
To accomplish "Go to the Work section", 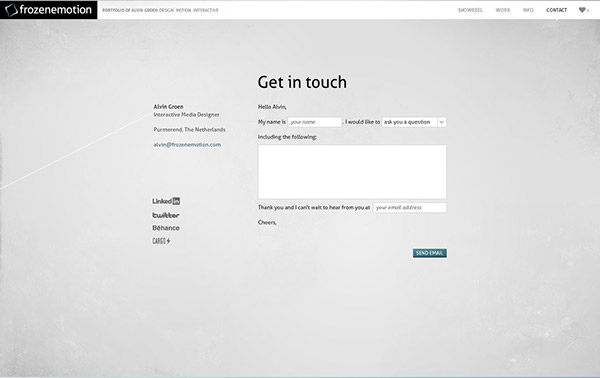I will pos(503,10).
